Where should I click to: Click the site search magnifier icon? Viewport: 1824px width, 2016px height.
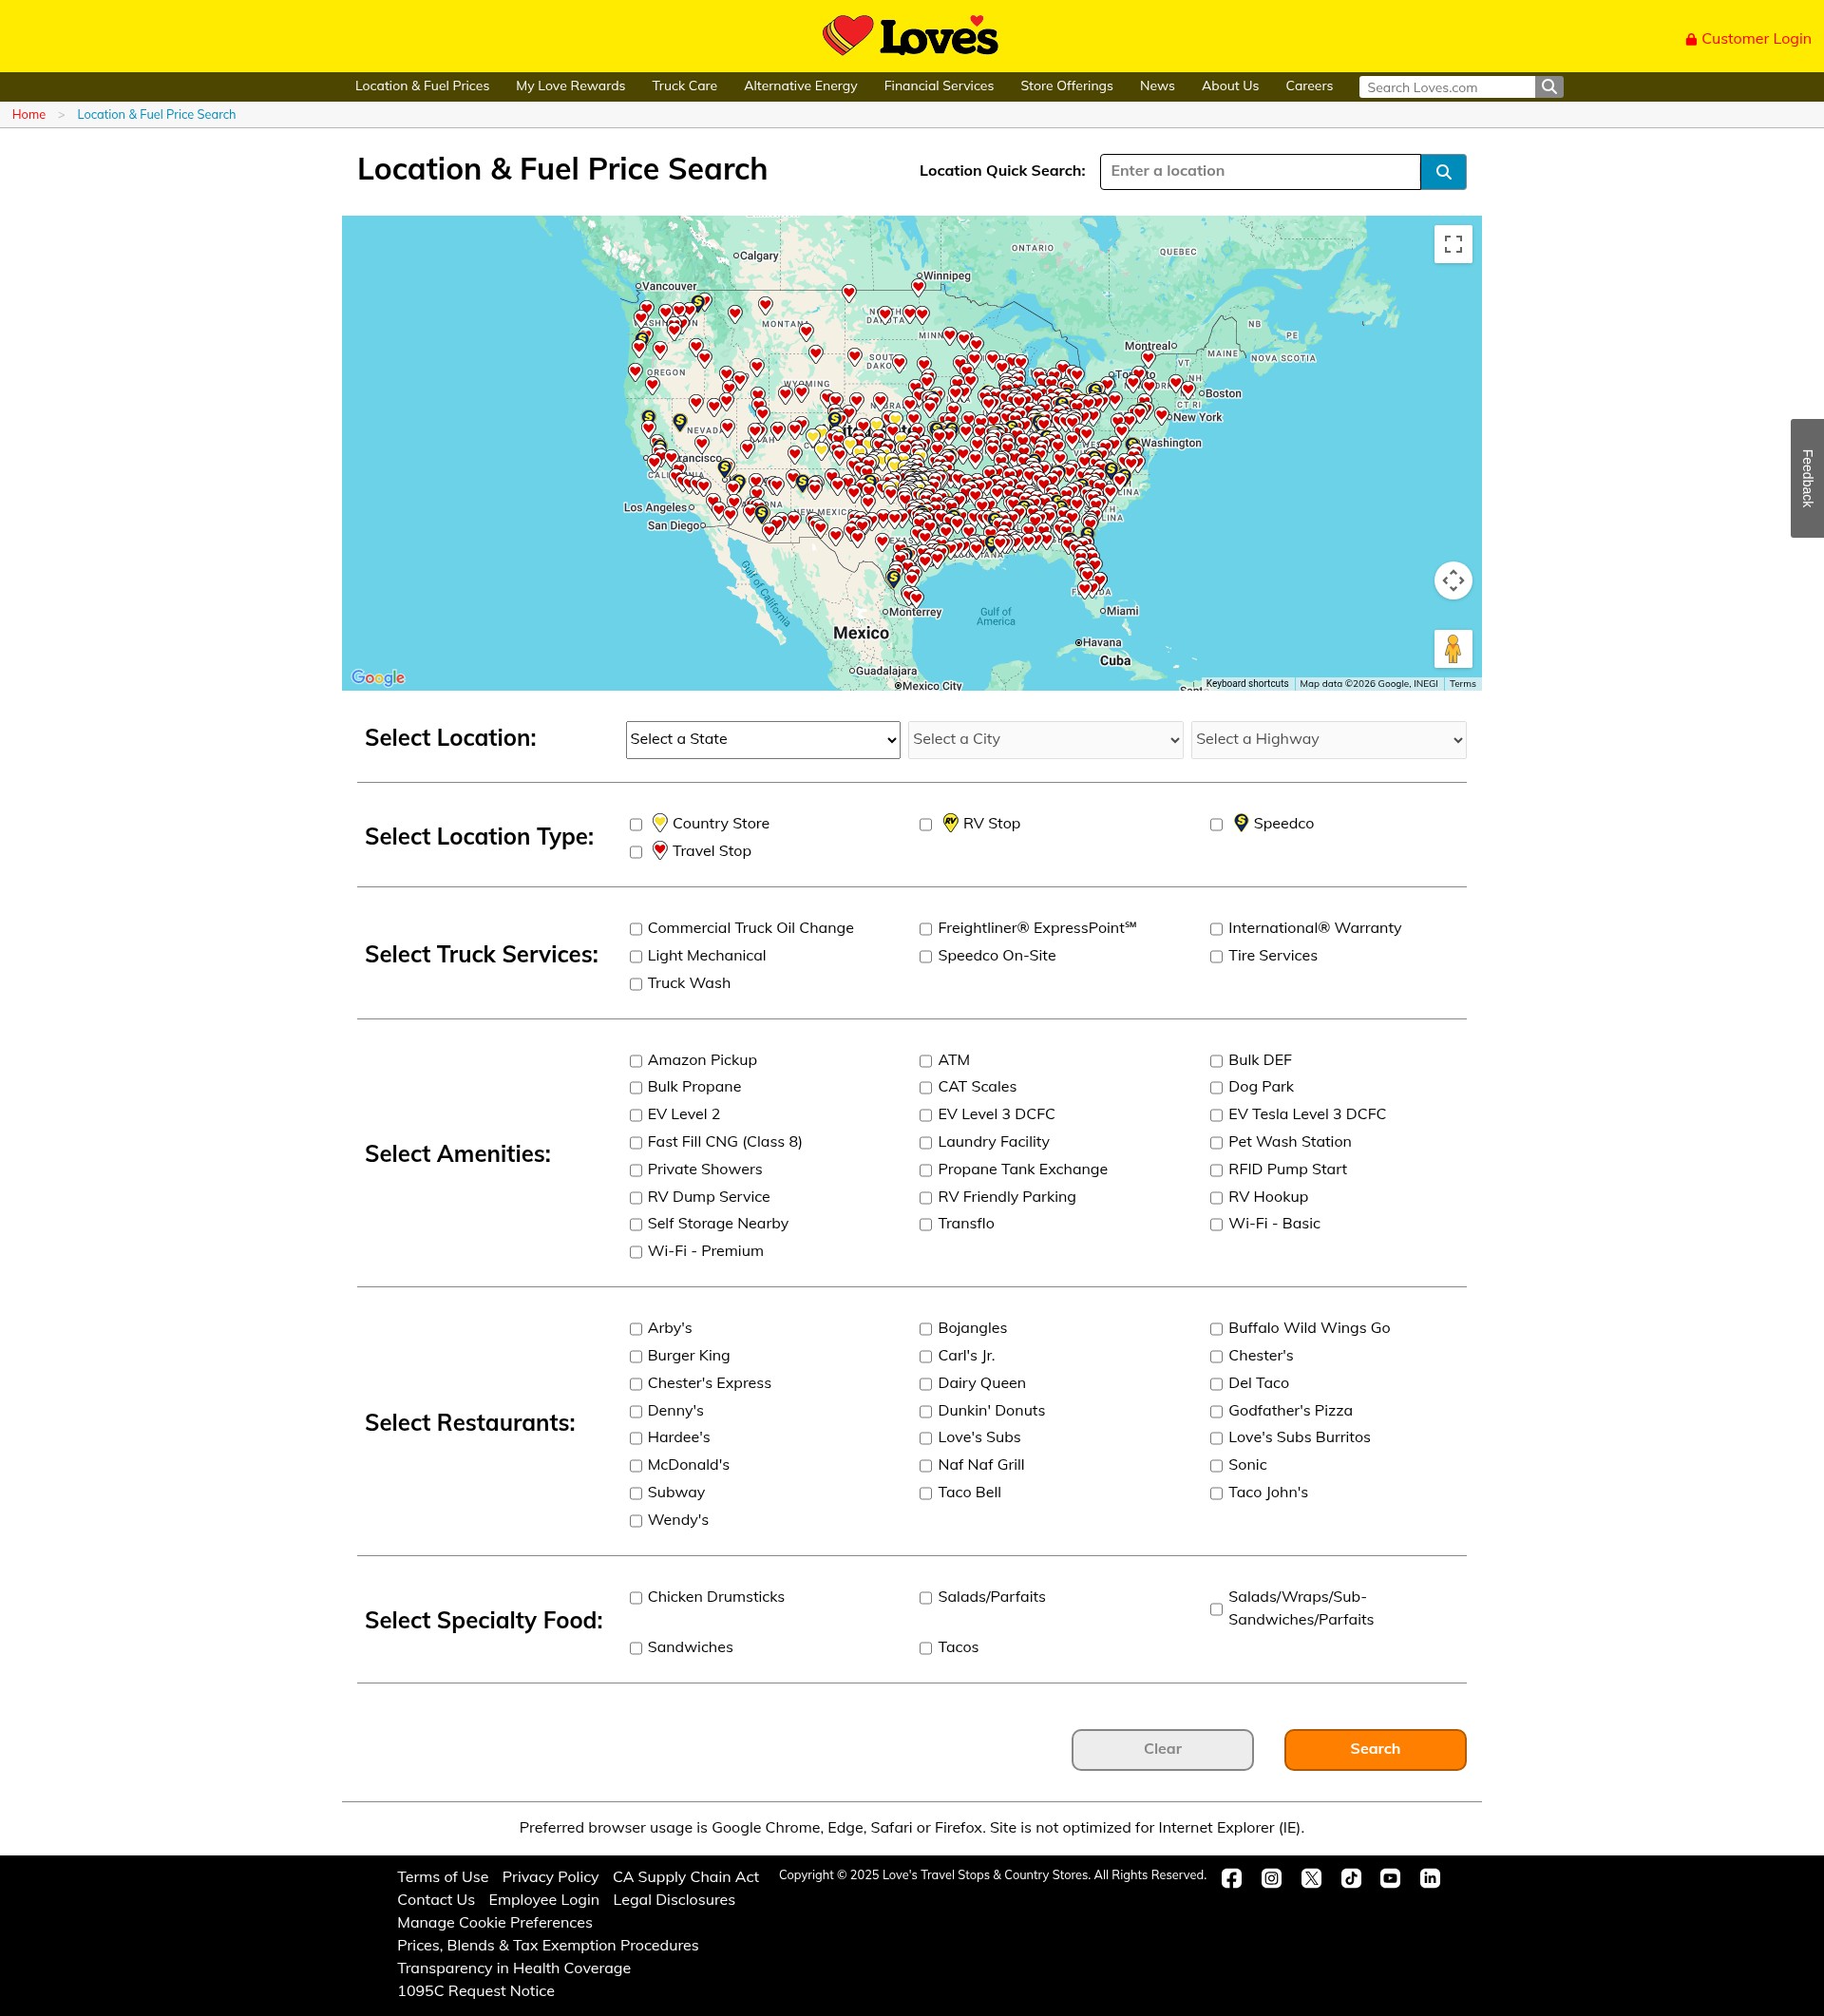coord(1549,87)
